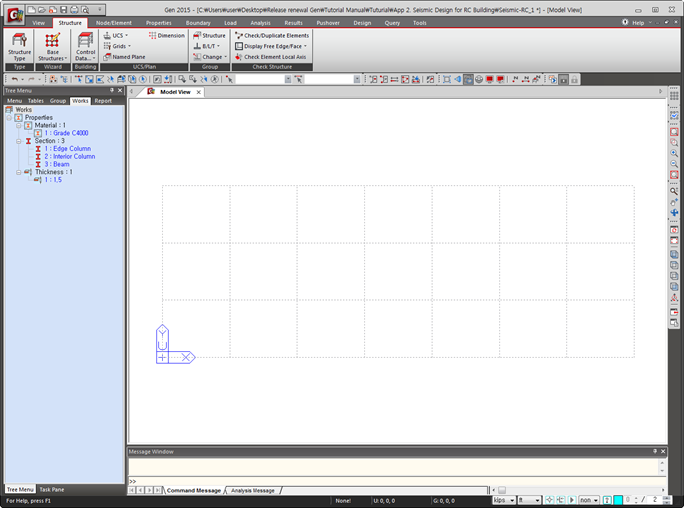The height and width of the screenshot is (508, 684).
Task: Click the cyan color swatch in status bar
Action: point(618,500)
